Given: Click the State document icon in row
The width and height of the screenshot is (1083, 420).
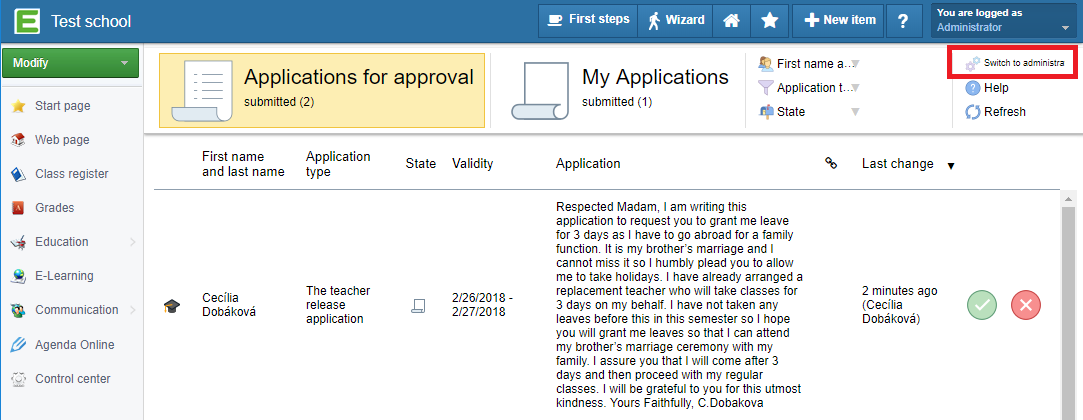Looking at the screenshot, I should [418, 305].
